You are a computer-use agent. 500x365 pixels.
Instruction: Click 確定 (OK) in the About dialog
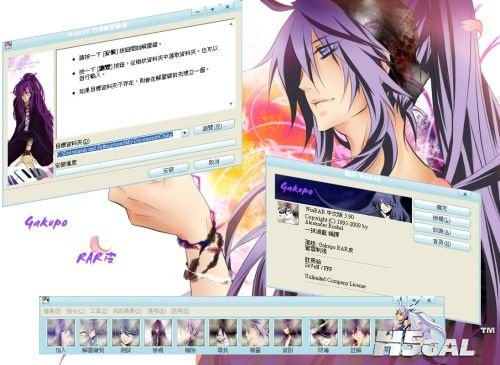point(442,208)
